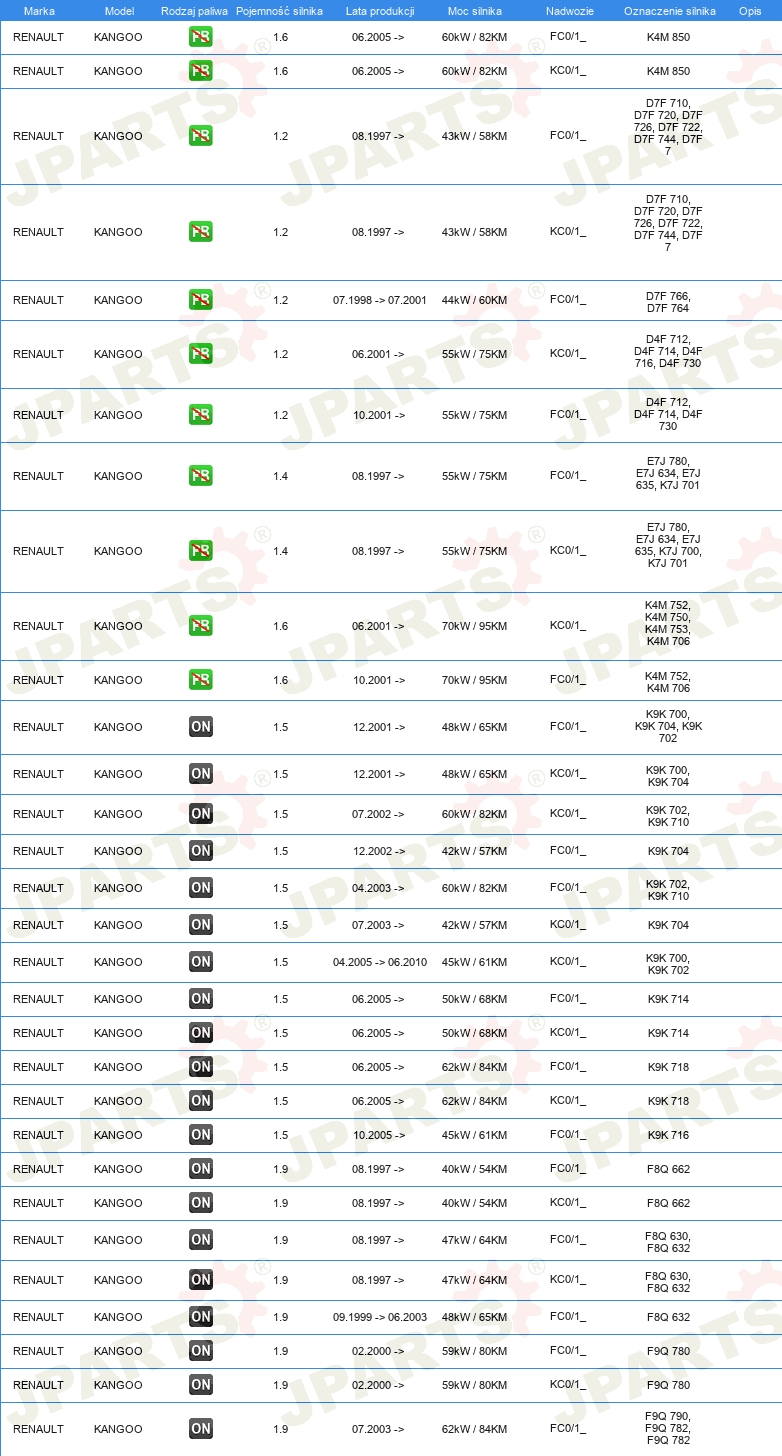Viewport: 782px width, 1456px height.
Task: Click the ON icon in the 04.2003 60kW / 82KM row
Action: (x=201, y=888)
